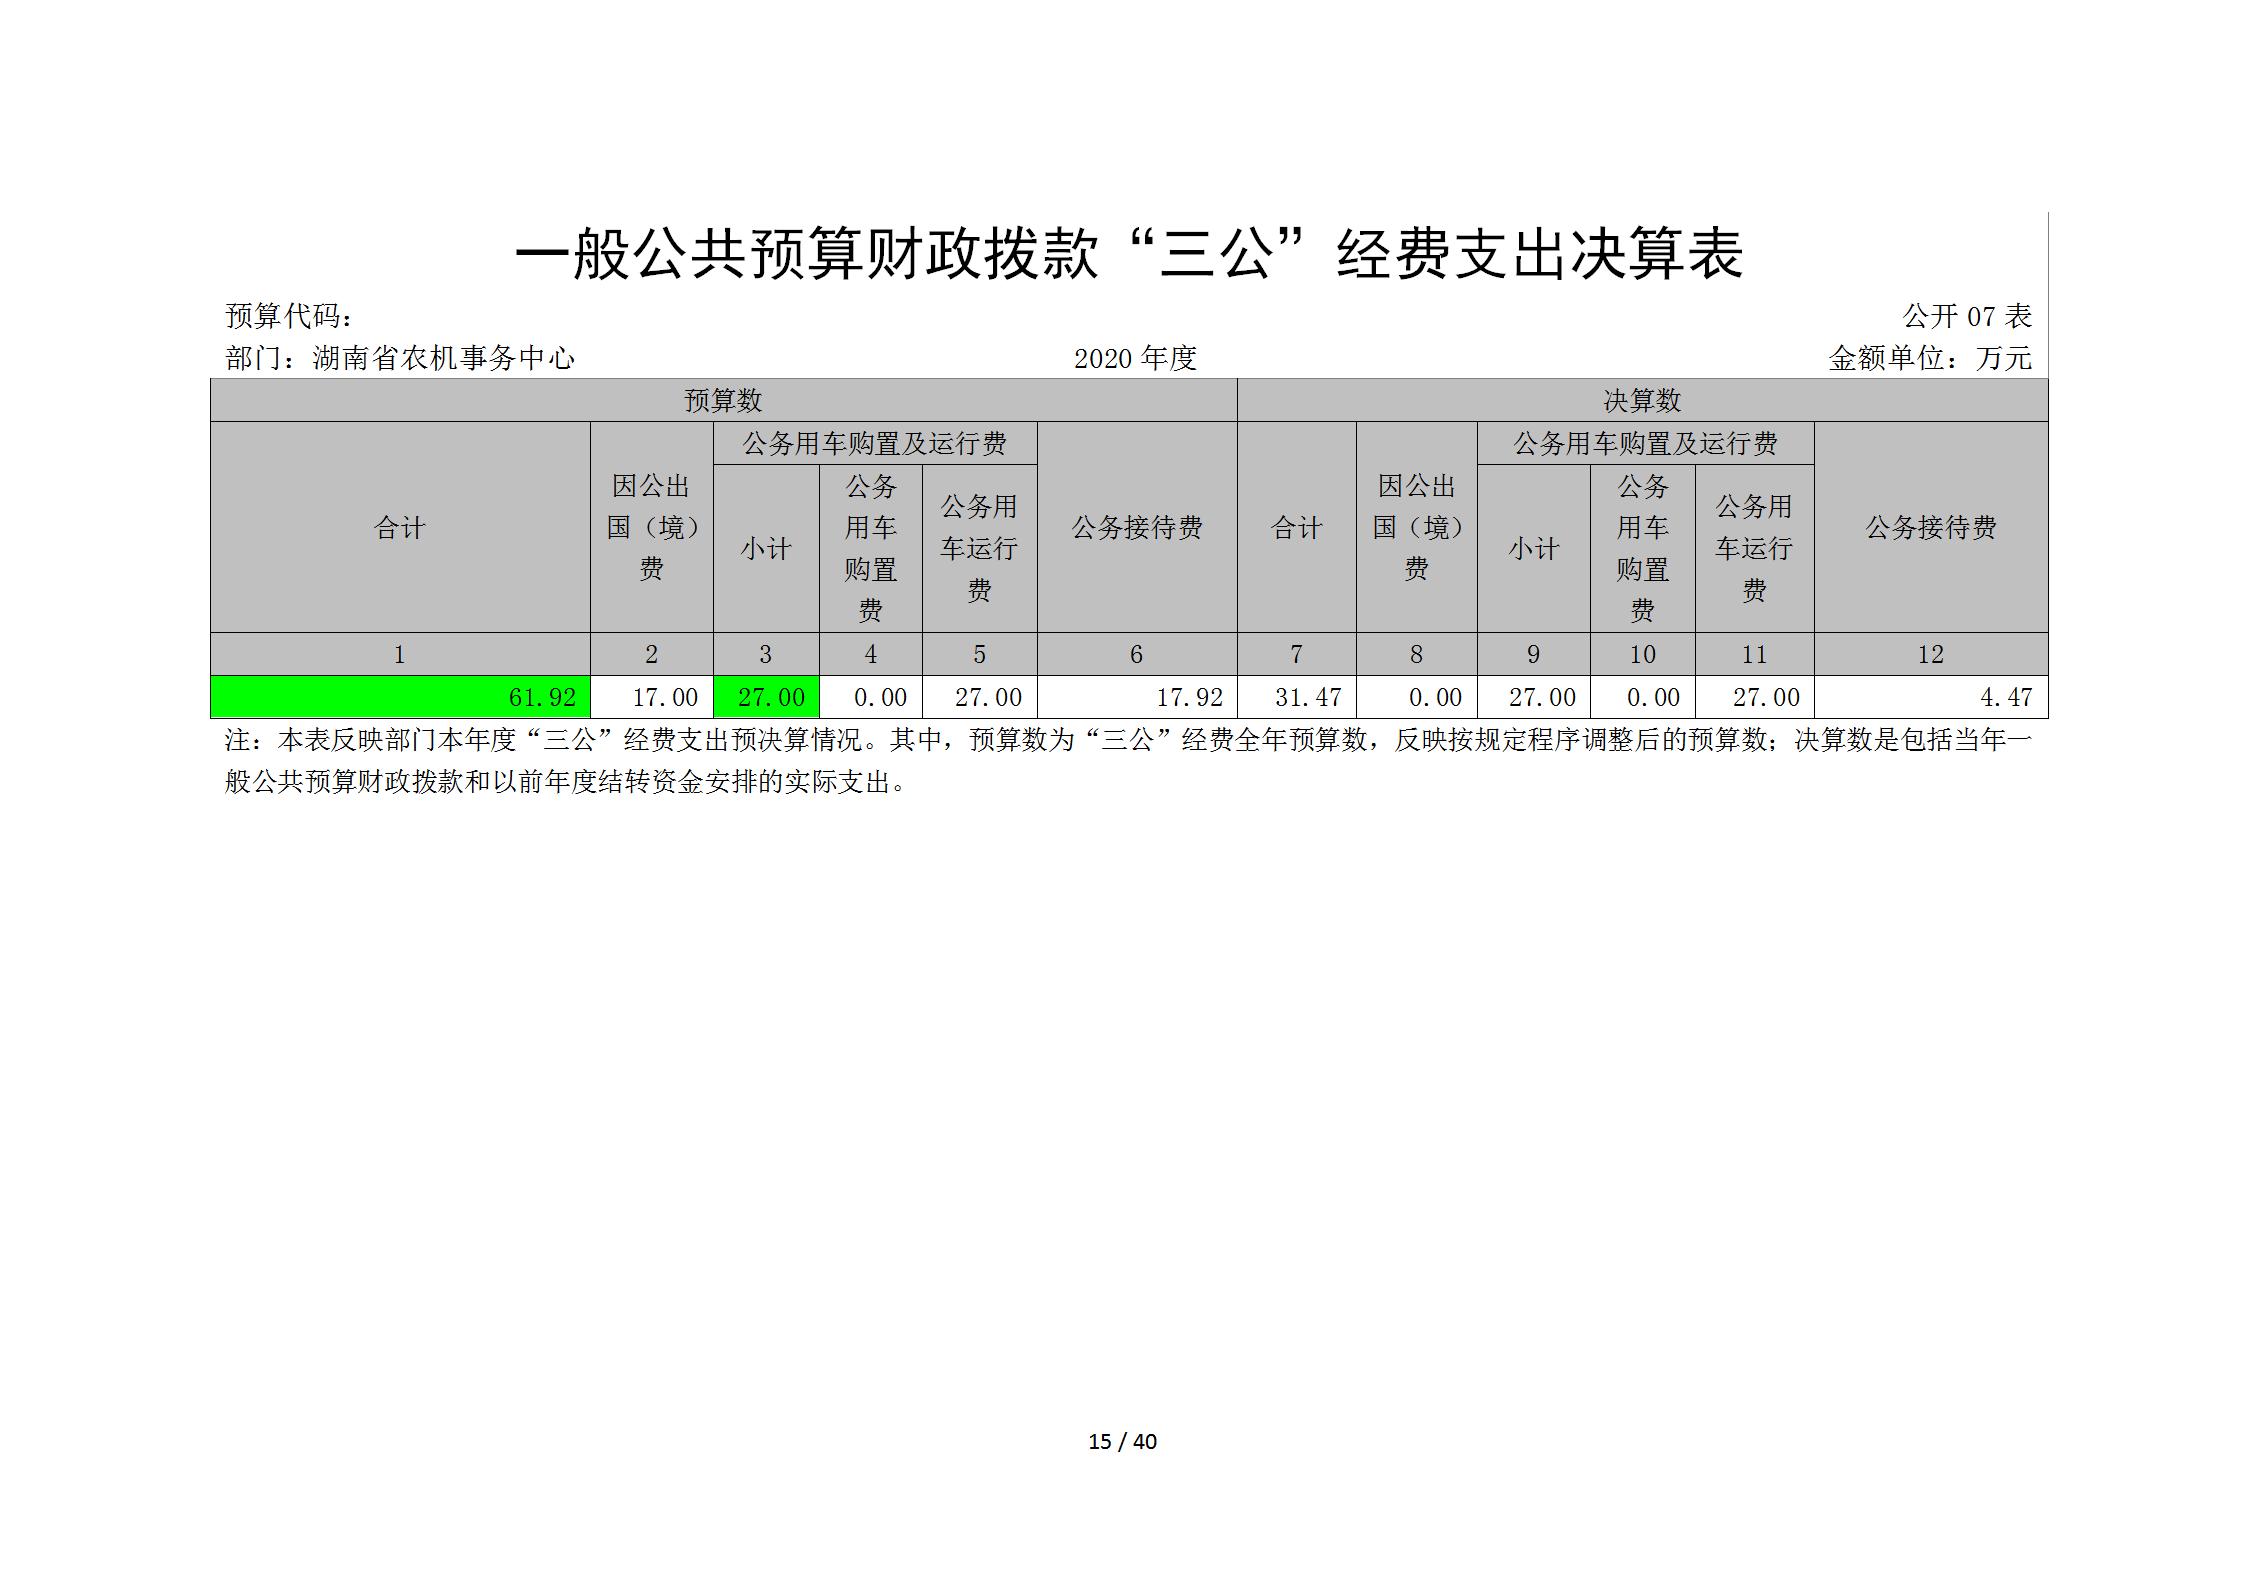
Task: Click 公务接待费 header above column 12
Action: pyautogui.click(x=1931, y=527)
